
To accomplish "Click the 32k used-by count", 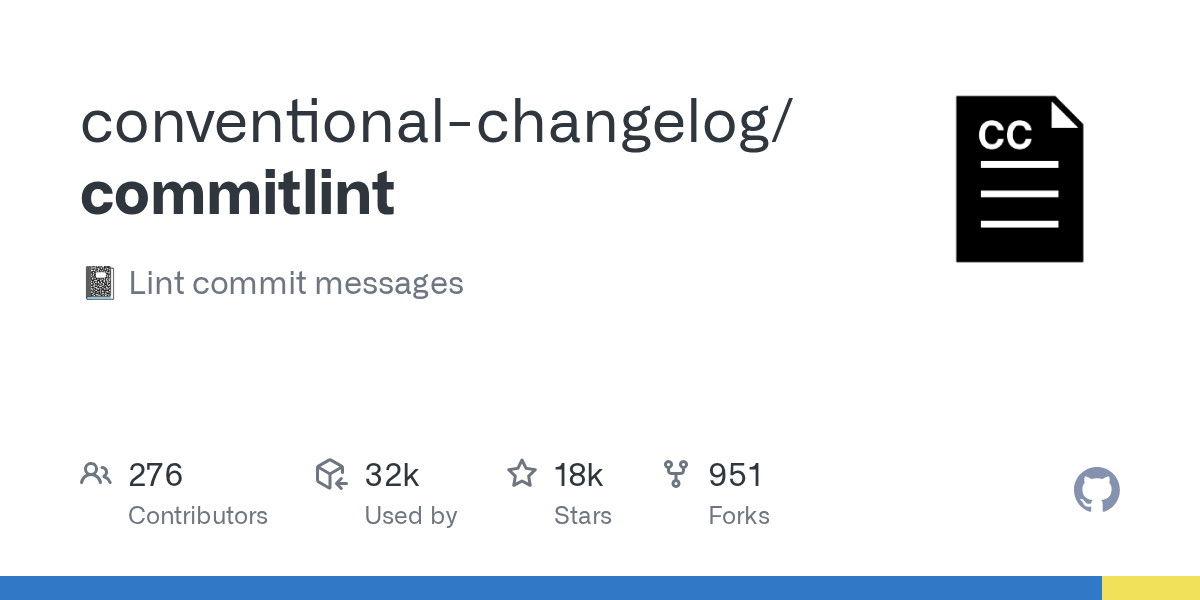I will coord(391,475).
